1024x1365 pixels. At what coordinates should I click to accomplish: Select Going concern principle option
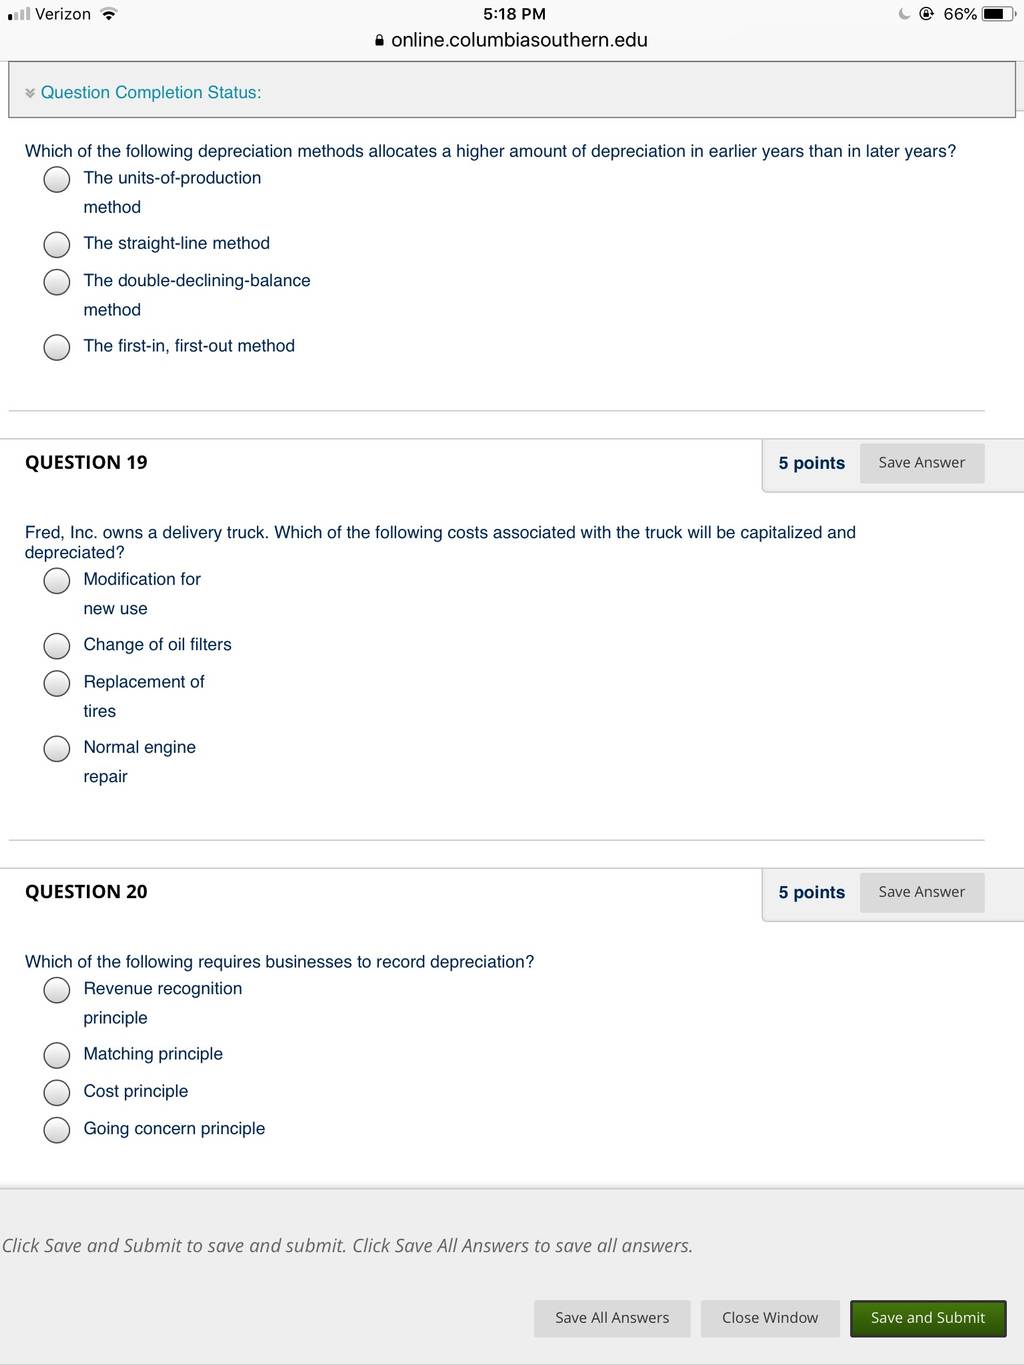pyautogui.click(x=57, y=1130)
